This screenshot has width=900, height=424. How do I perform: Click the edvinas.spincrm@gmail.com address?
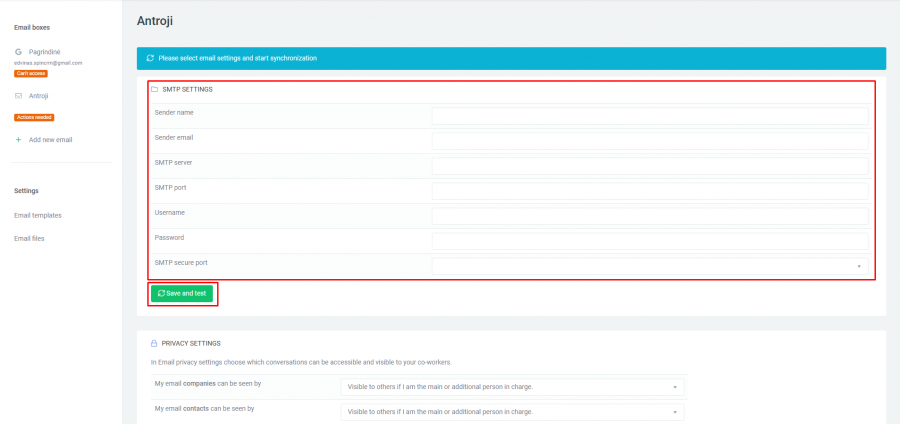coord(48,63)
